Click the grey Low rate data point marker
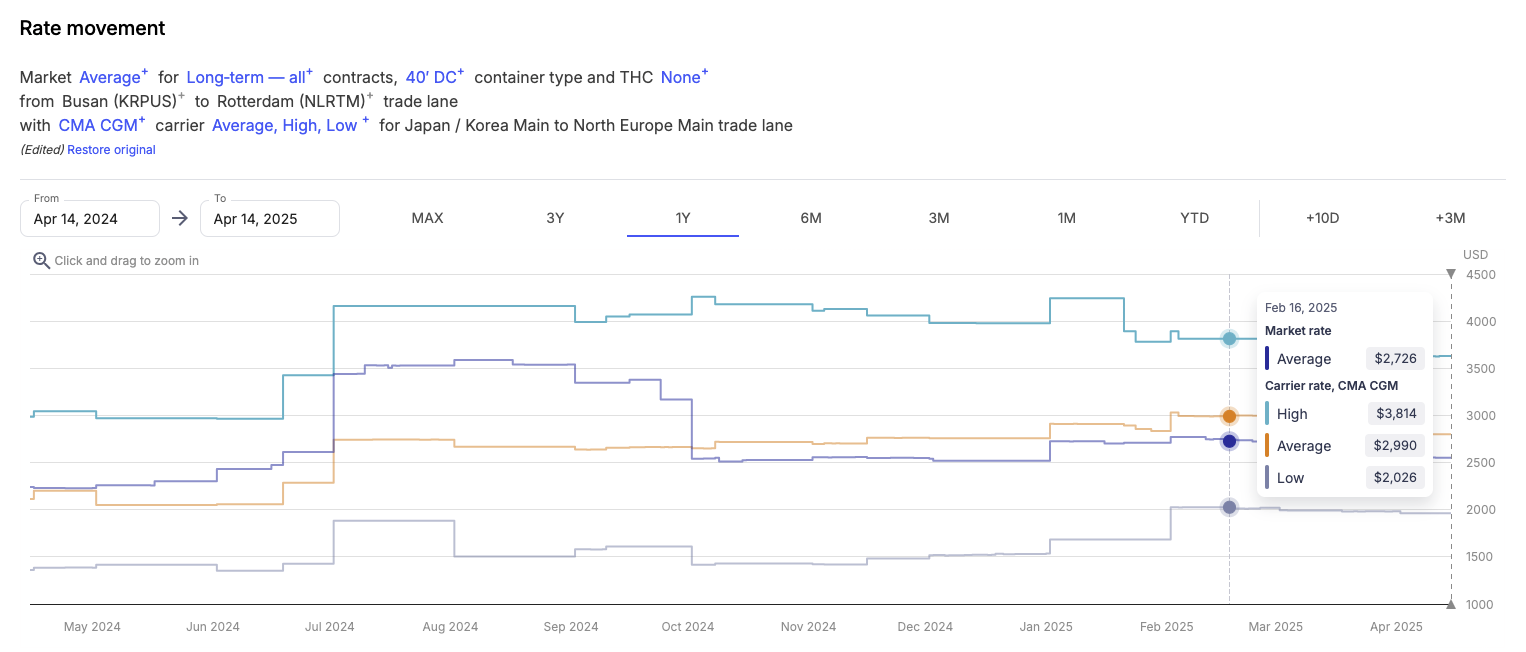This screenshot has width=1526, height=652. [x=1229, y=507]
